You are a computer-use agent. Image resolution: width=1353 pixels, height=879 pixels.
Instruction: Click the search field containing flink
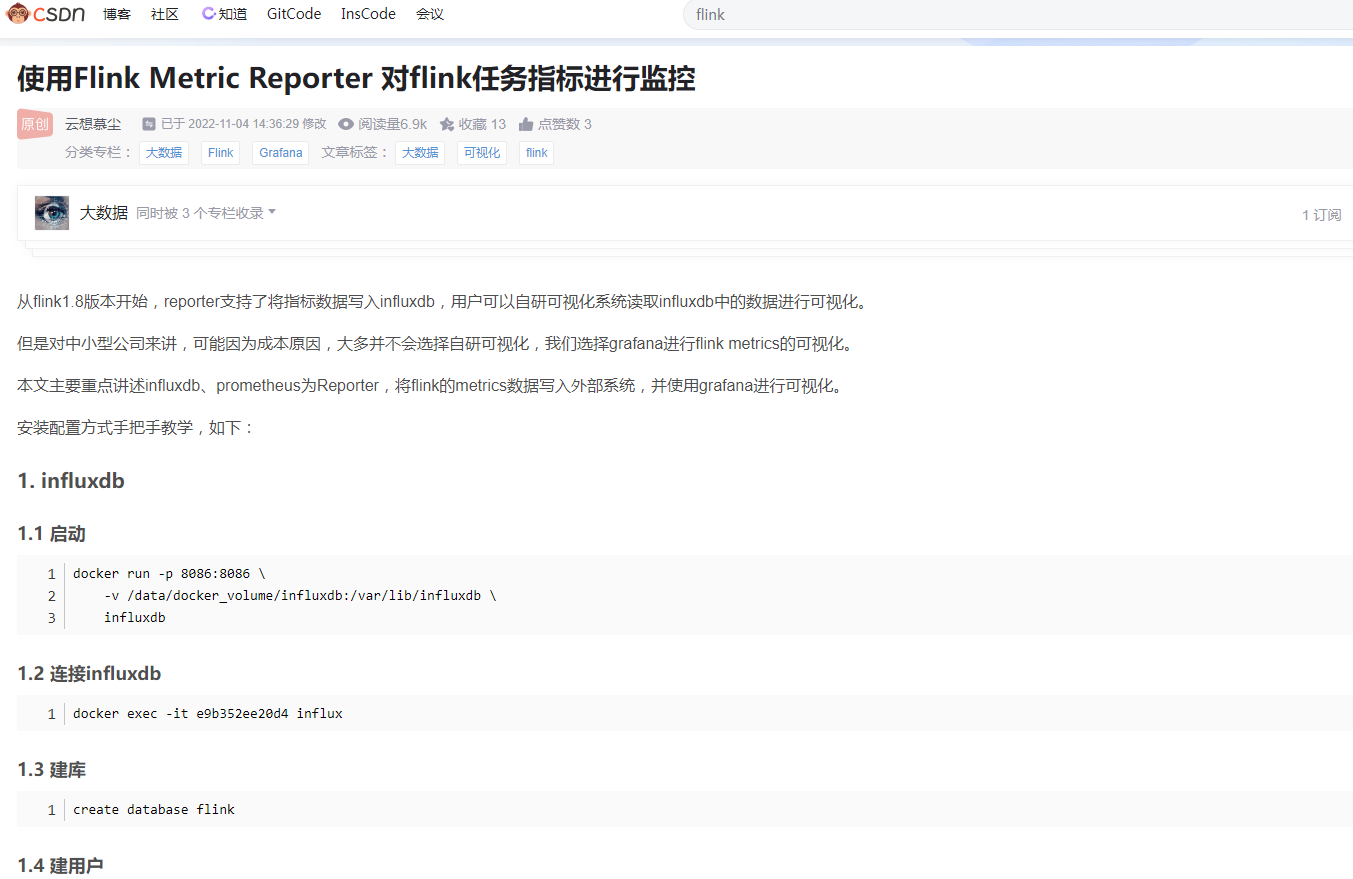[x=1017, y=15]
